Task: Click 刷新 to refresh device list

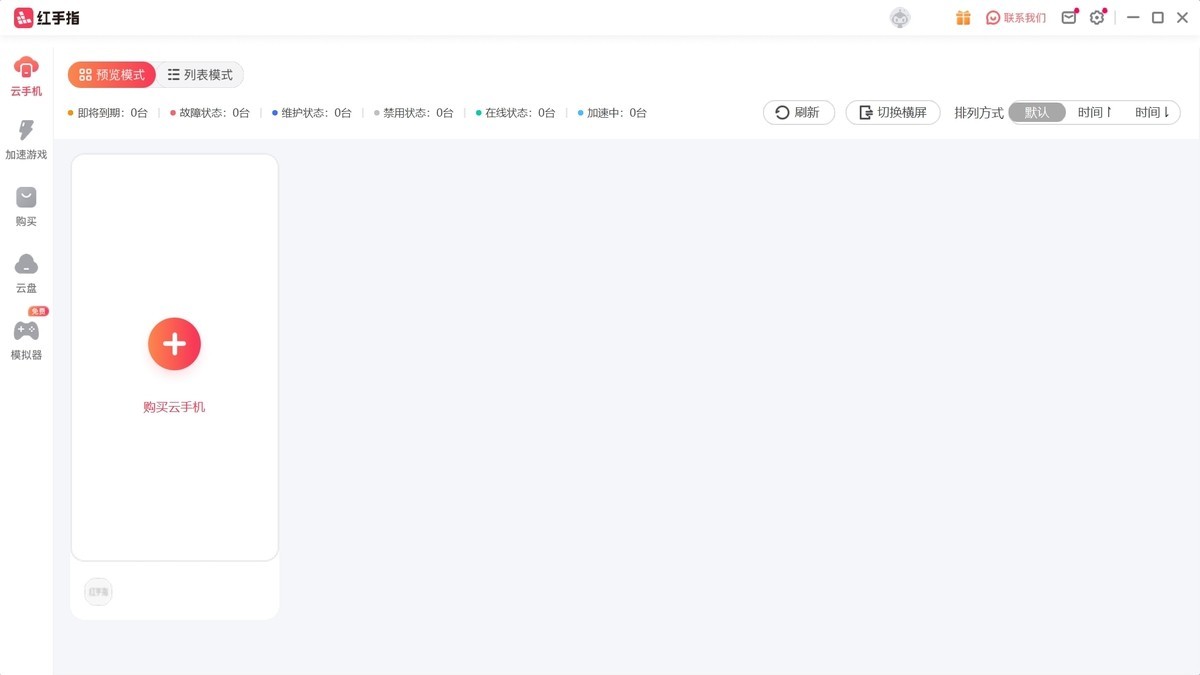Action: (798, 112)
